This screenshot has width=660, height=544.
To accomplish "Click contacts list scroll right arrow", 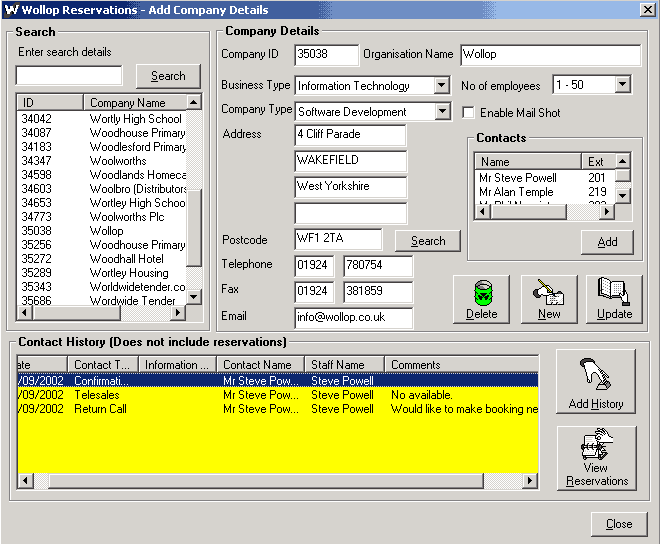I will tap(607, 212).
